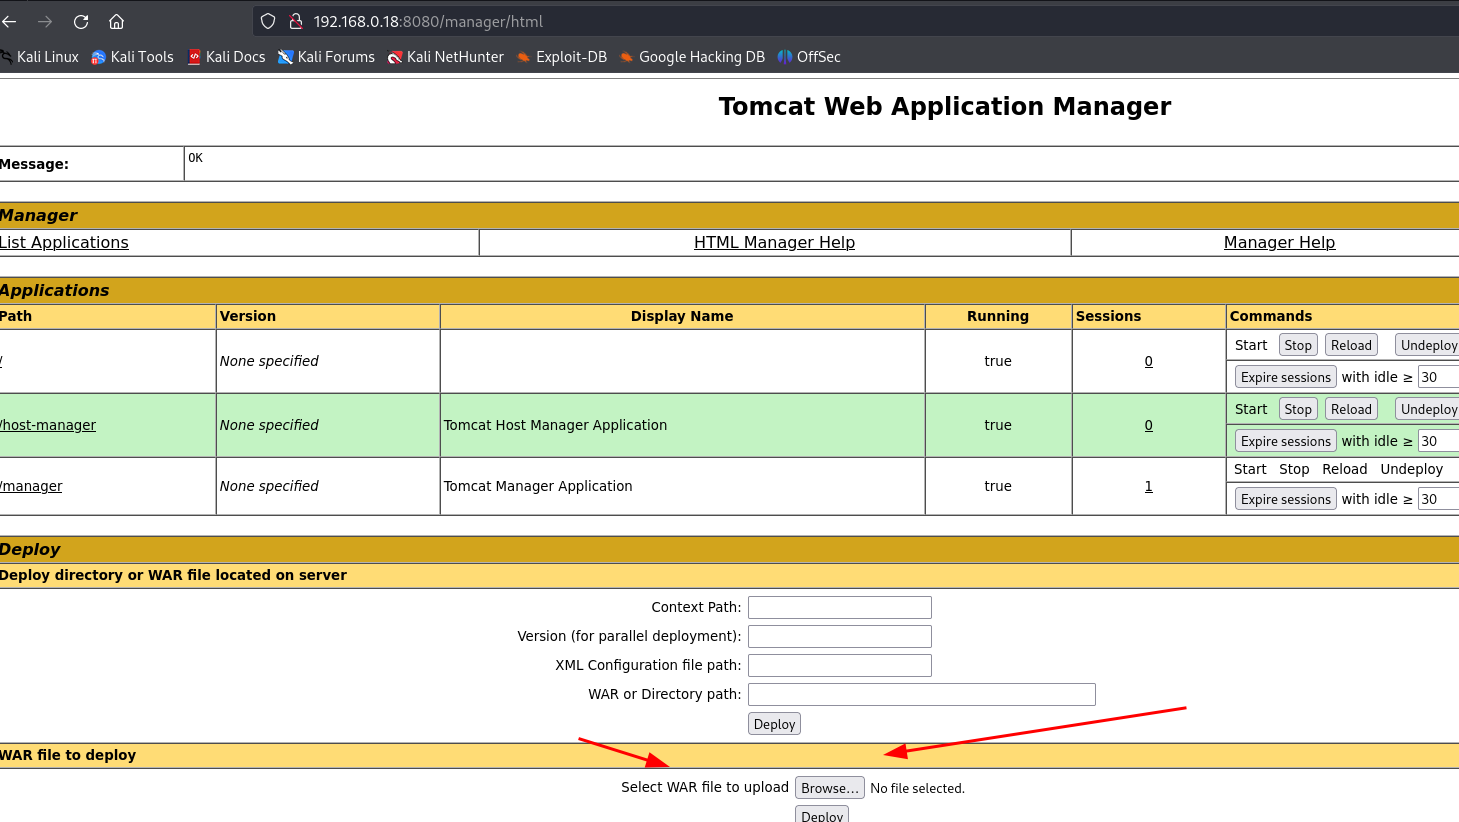Click the back navigation arrow
This screenshot has width=1459, height=822.
click(9, 21)
